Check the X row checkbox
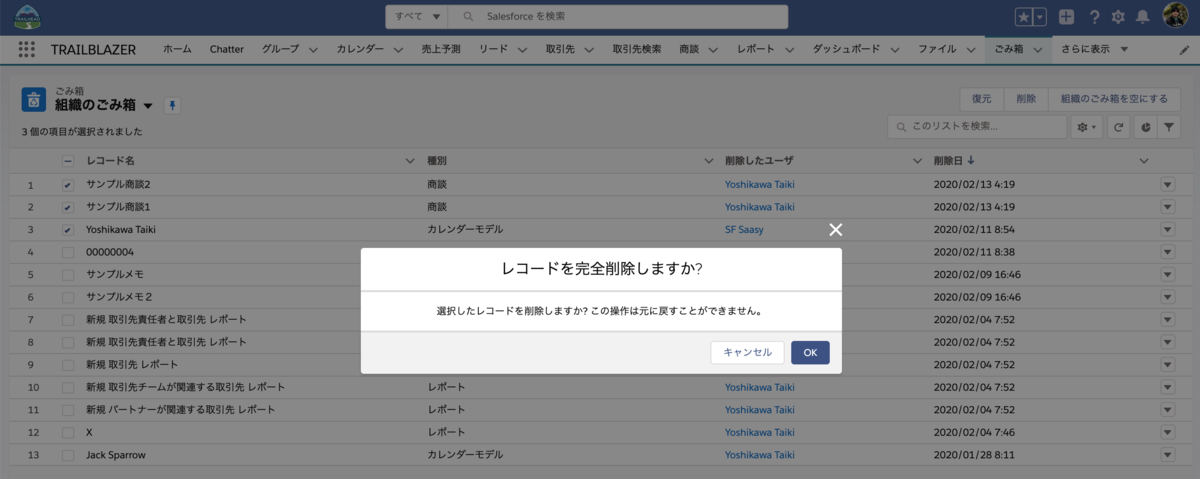Image resolution: width=1200 pixels, height=479 pixels. point(67,432)
